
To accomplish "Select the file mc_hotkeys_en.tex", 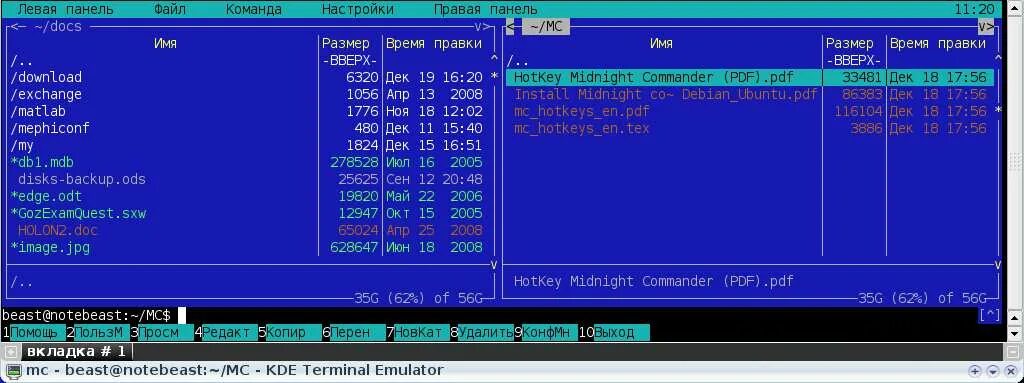I will click(750, 128).
